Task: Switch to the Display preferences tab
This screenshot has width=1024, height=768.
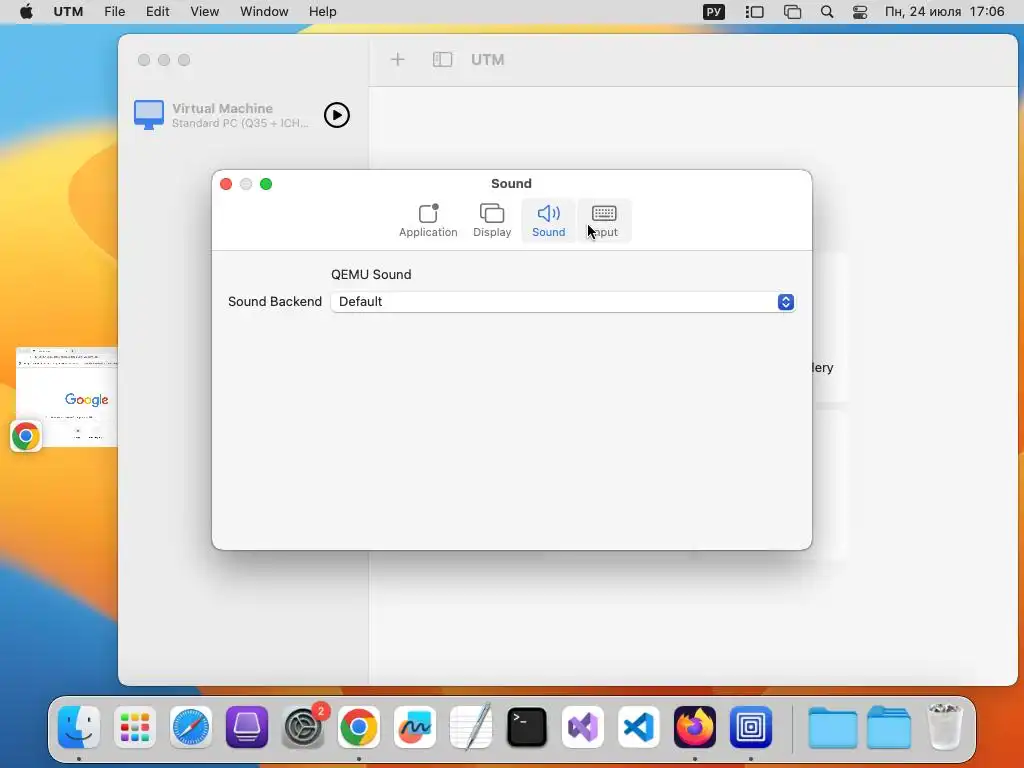Action: pyautogui.click(x=492, y=221)
